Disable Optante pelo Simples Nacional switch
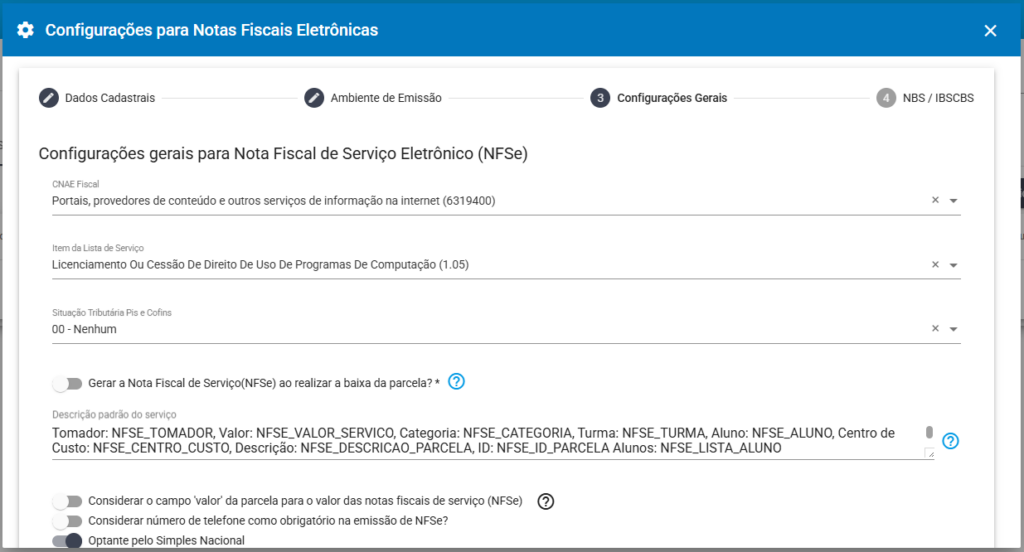Image resolution: width=1024 pixels, height=552 pixels. point(67,541)
